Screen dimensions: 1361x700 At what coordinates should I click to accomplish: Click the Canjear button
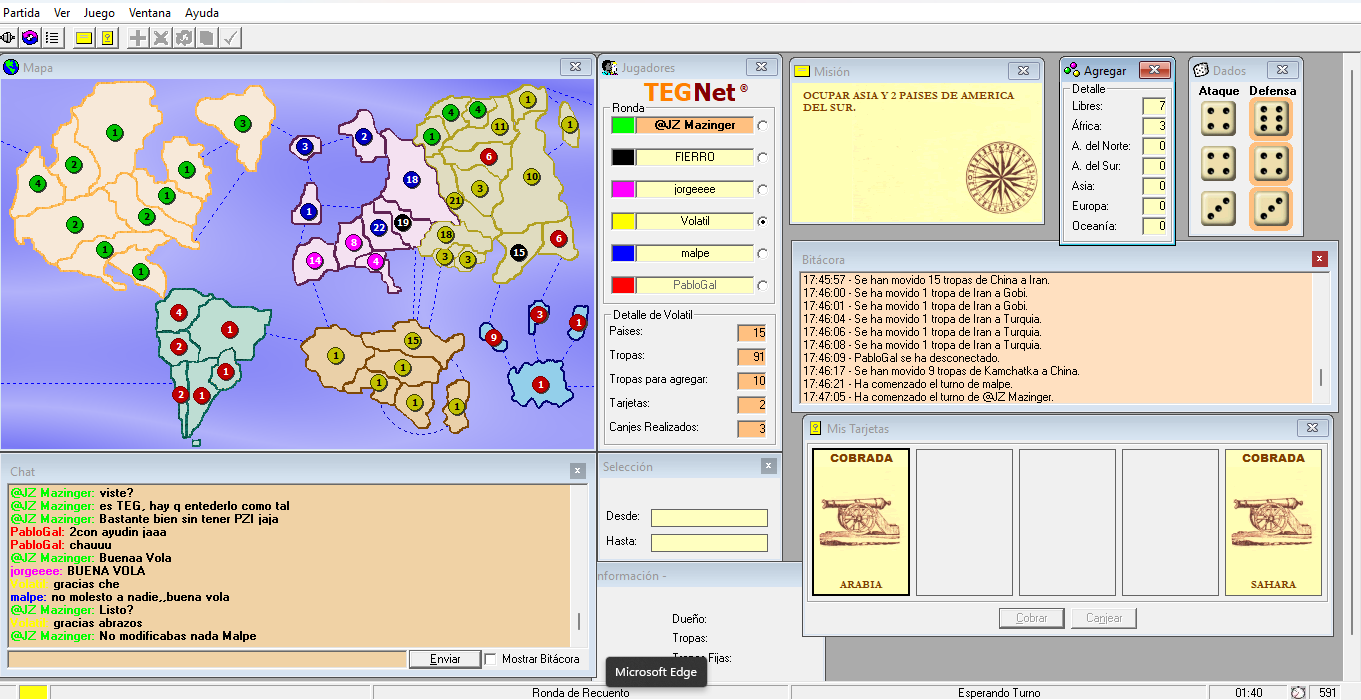(1104, 618)
